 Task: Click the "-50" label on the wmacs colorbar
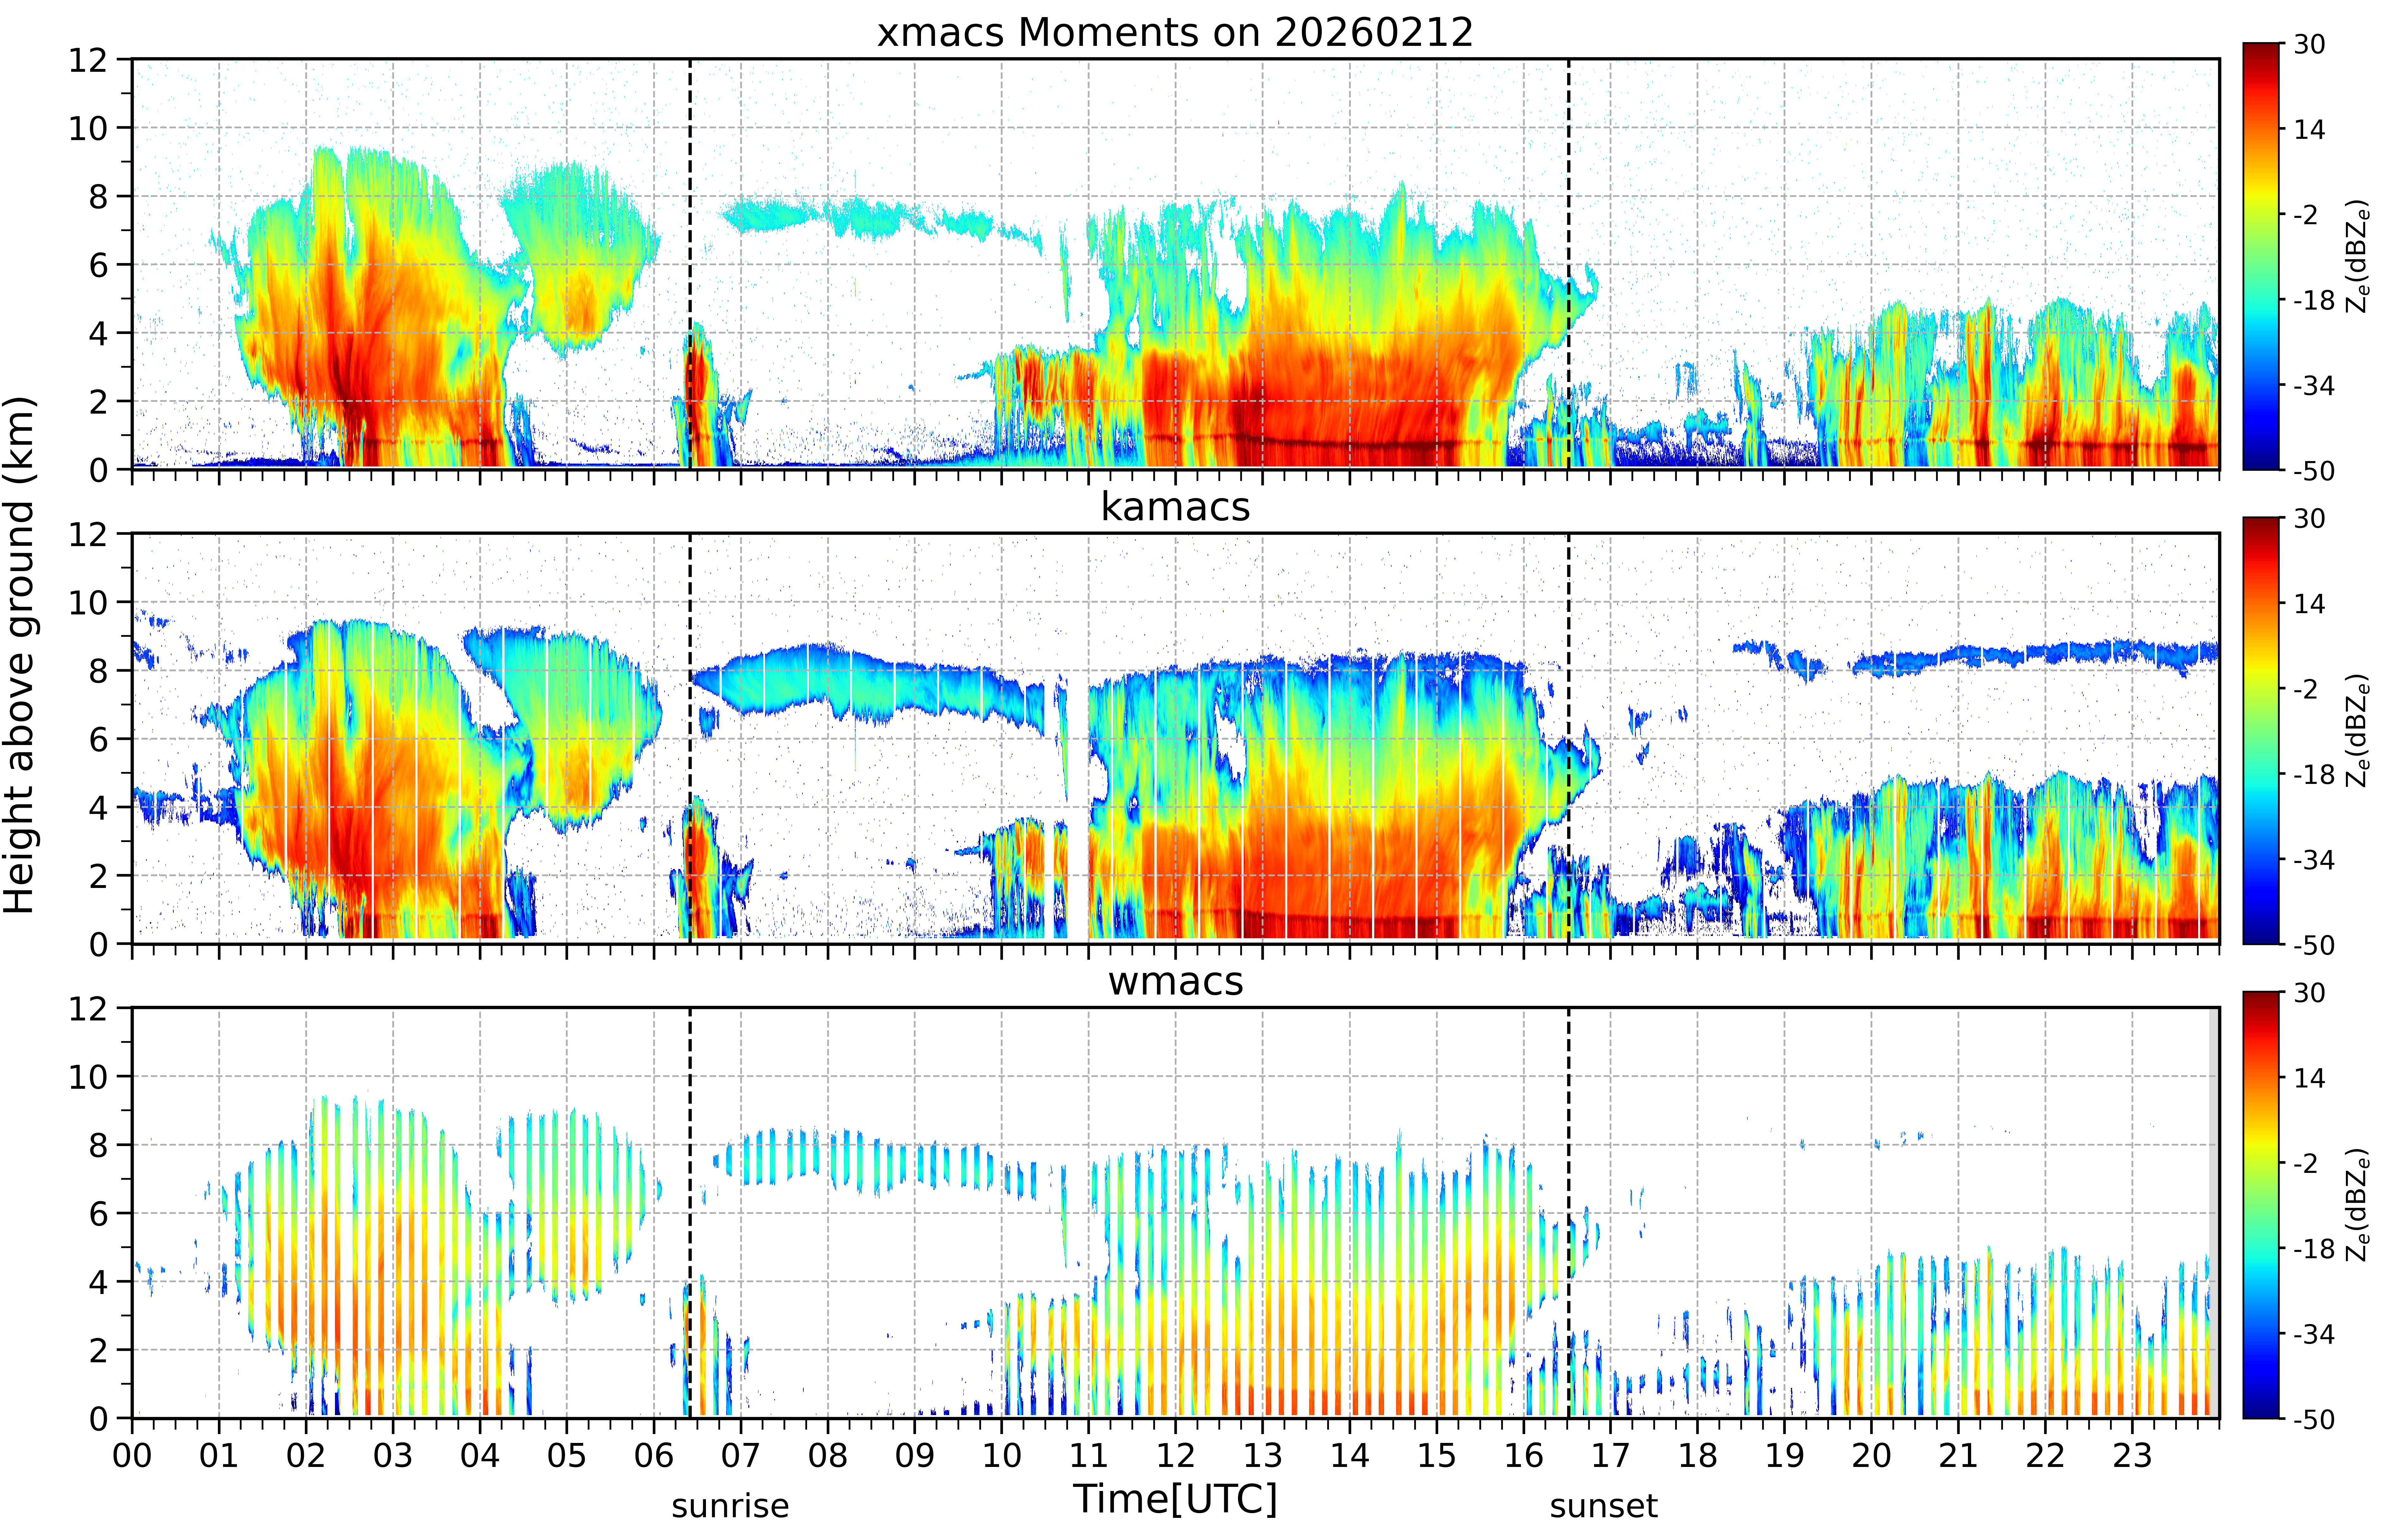pyautogui.click(x=2314, y=1419)
